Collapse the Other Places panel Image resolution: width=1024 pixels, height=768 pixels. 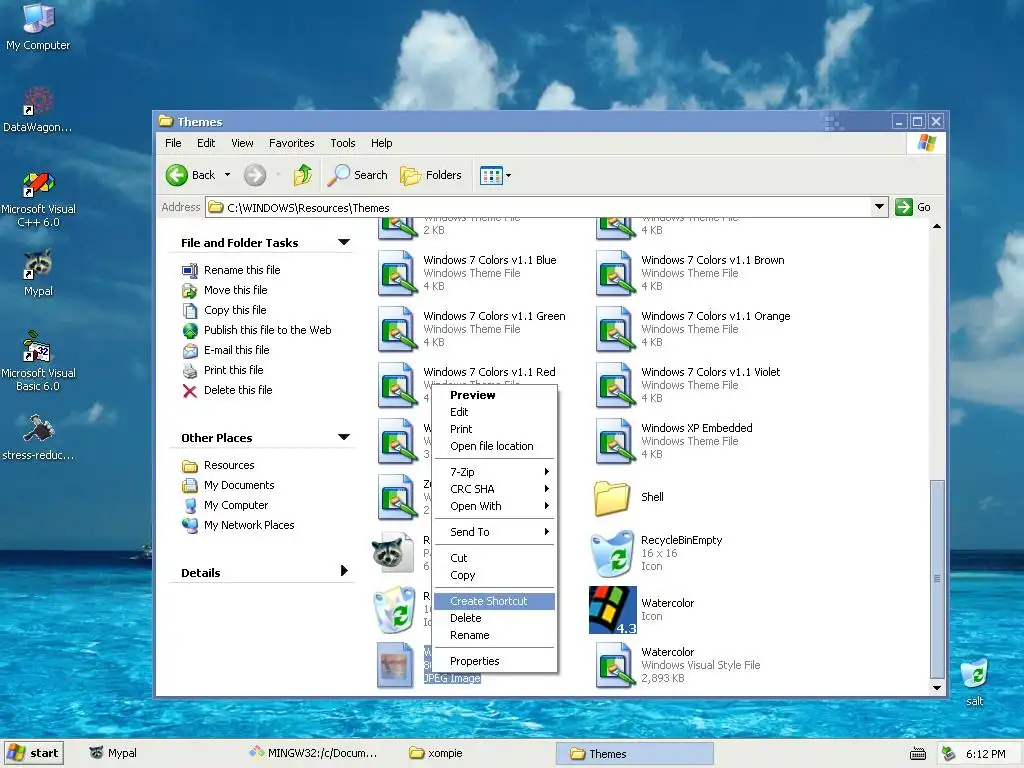[x=344, y=437]
